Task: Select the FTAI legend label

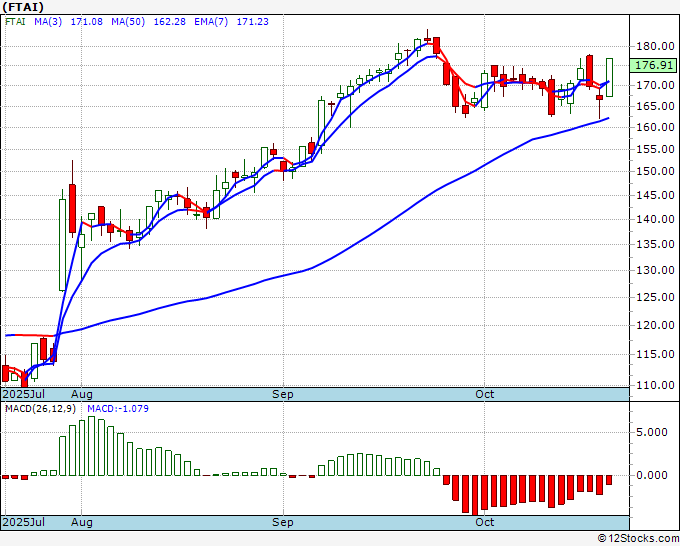Action: (16, 22)
